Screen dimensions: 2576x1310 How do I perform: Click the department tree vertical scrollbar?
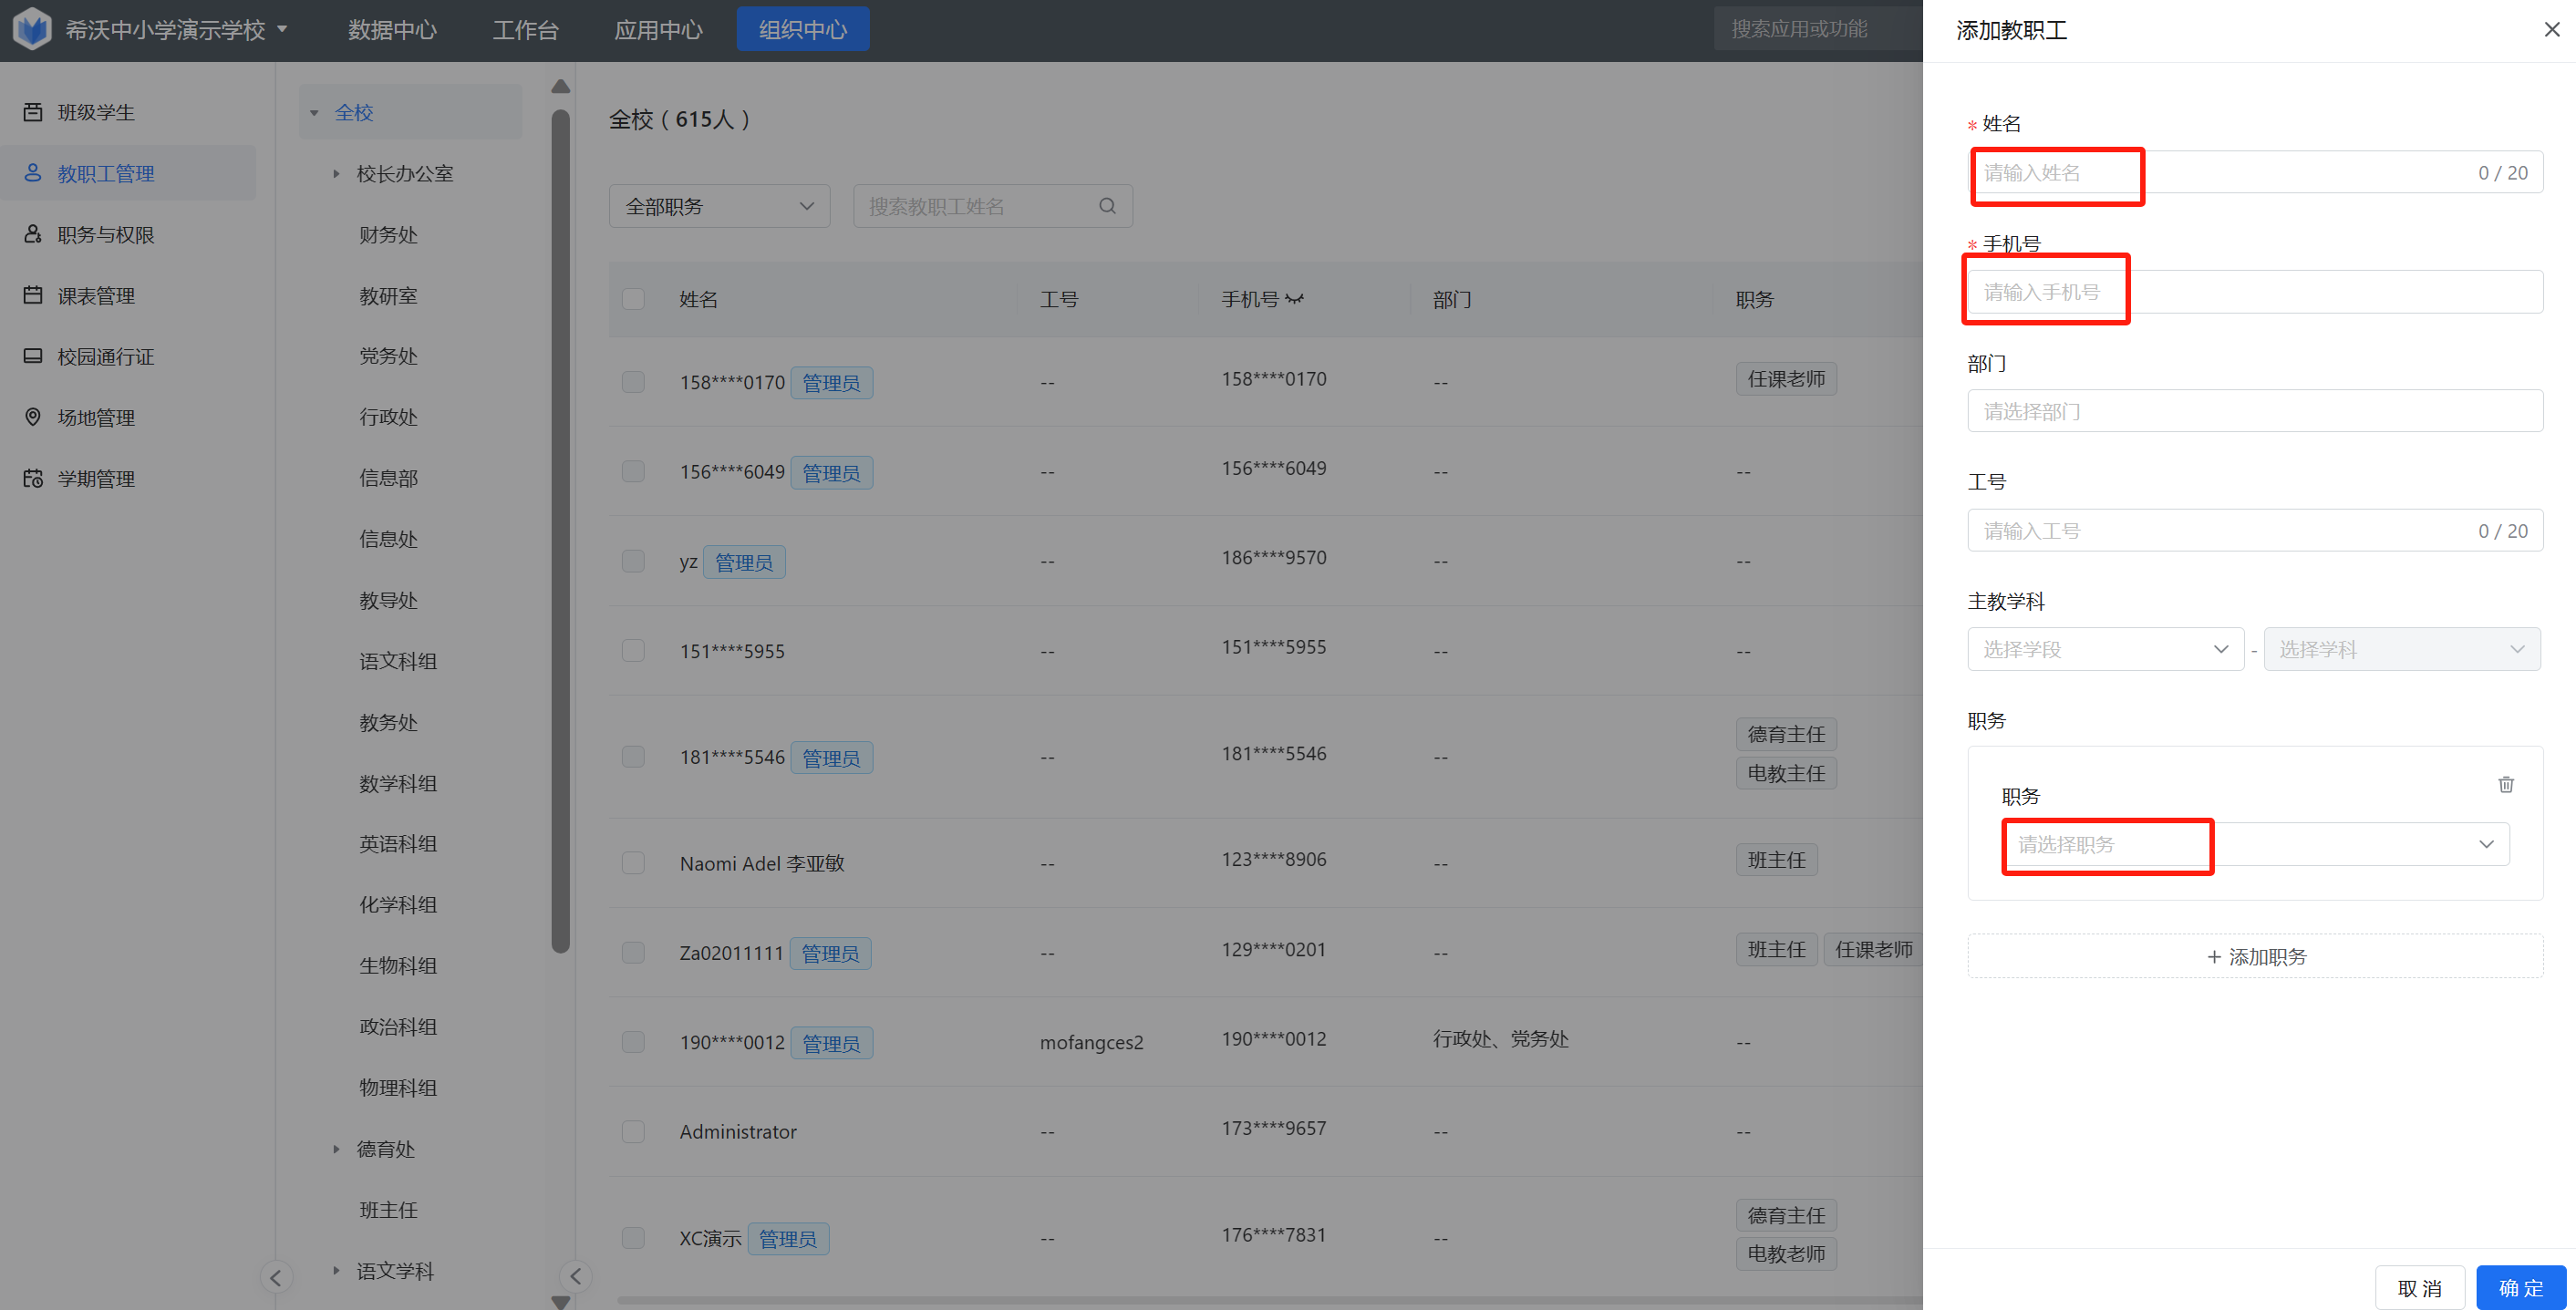[560, 530]
